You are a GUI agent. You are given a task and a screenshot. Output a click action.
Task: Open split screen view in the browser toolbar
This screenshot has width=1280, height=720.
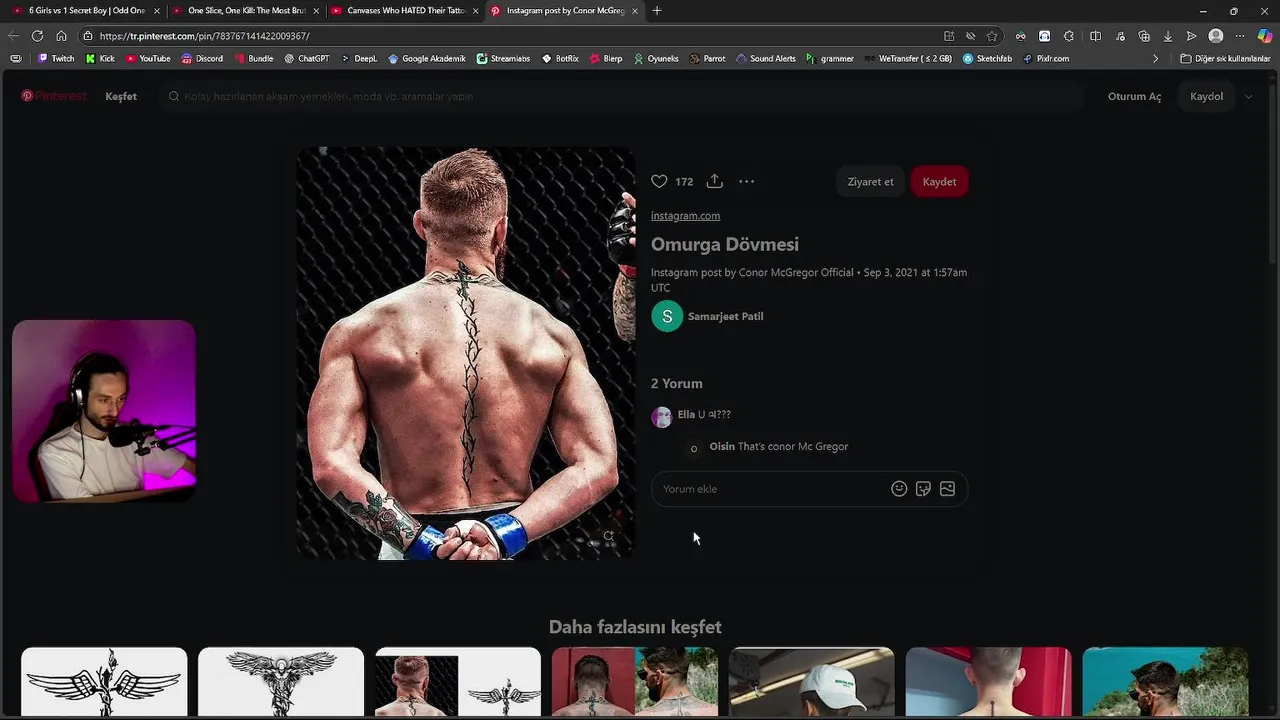point(1095,36)
